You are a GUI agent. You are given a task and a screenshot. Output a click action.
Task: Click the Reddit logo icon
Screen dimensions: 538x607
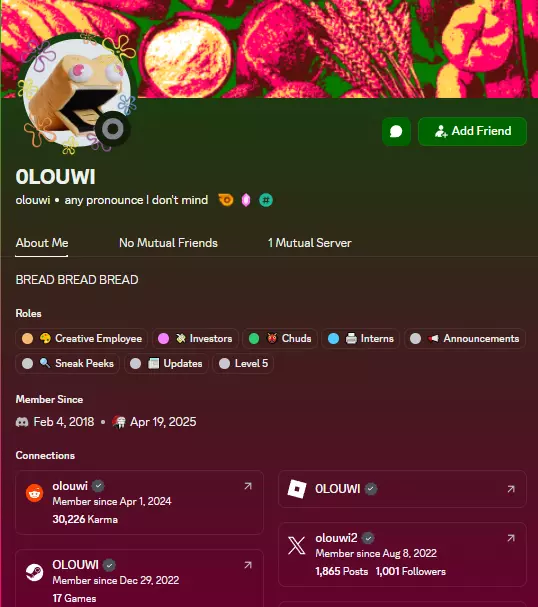34,493
